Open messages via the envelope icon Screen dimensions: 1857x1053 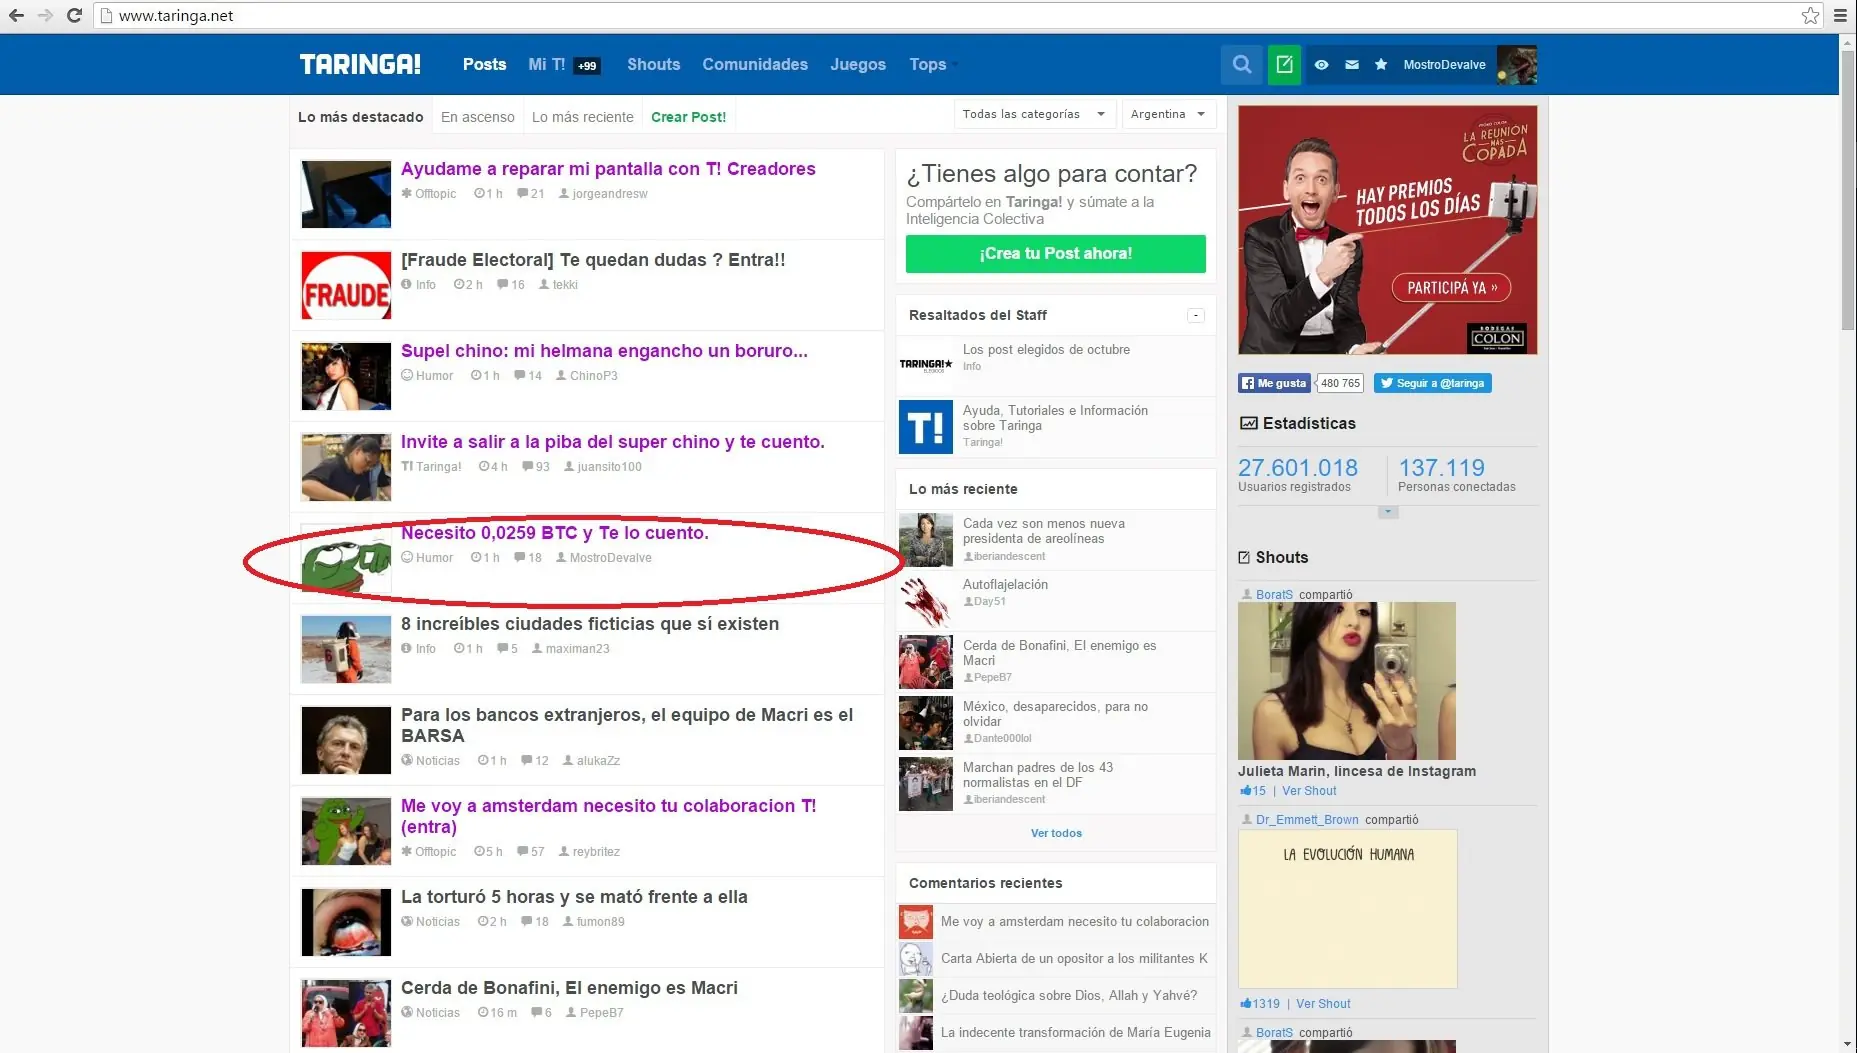point(1351,65)
